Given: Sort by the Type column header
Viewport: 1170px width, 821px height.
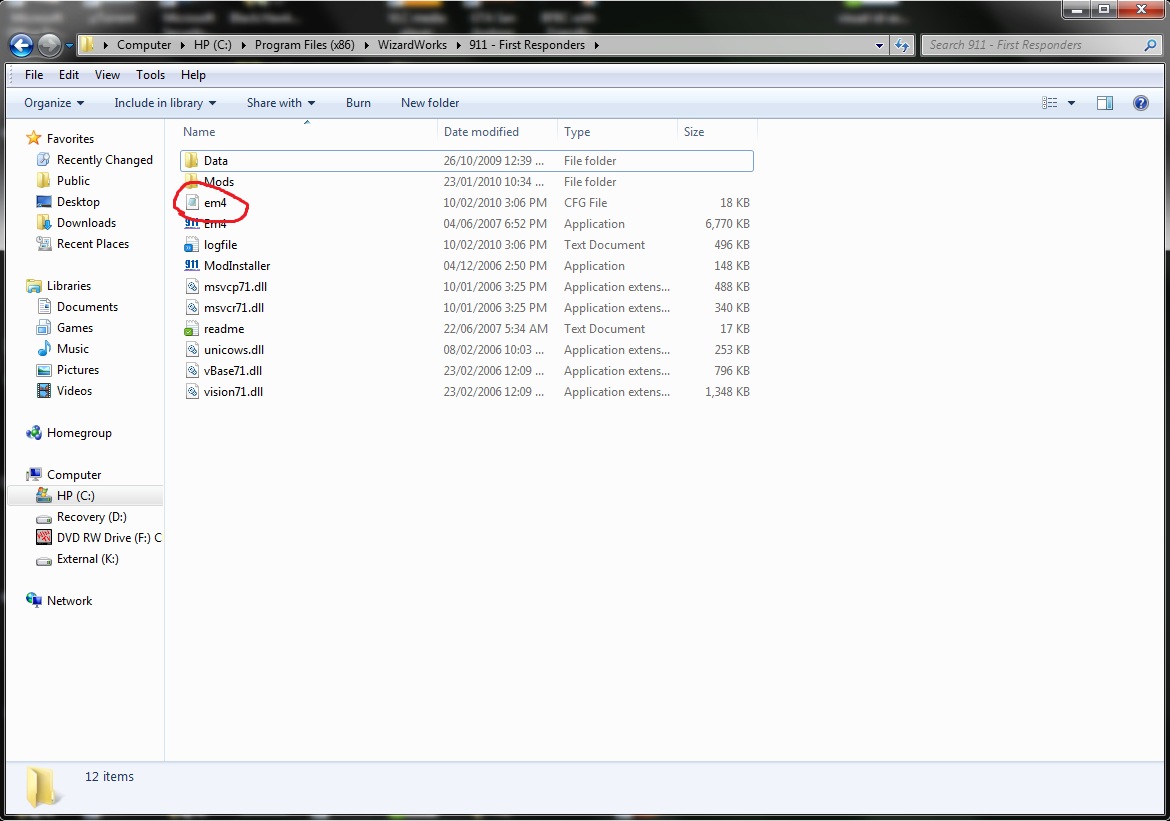Looking at the screenshot, I should [x=618, y=131].
